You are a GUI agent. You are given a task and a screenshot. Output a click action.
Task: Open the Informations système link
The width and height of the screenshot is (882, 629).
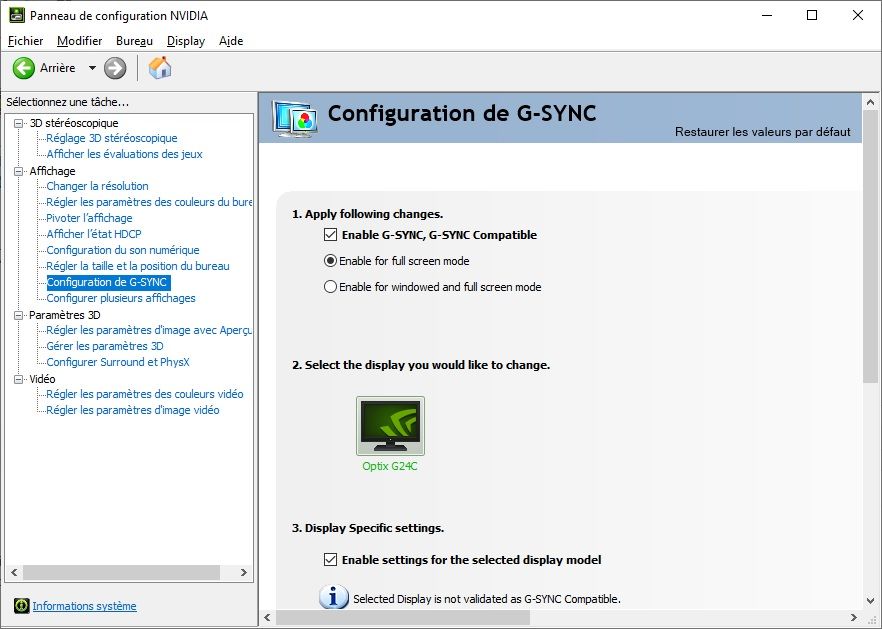[84, 606]
